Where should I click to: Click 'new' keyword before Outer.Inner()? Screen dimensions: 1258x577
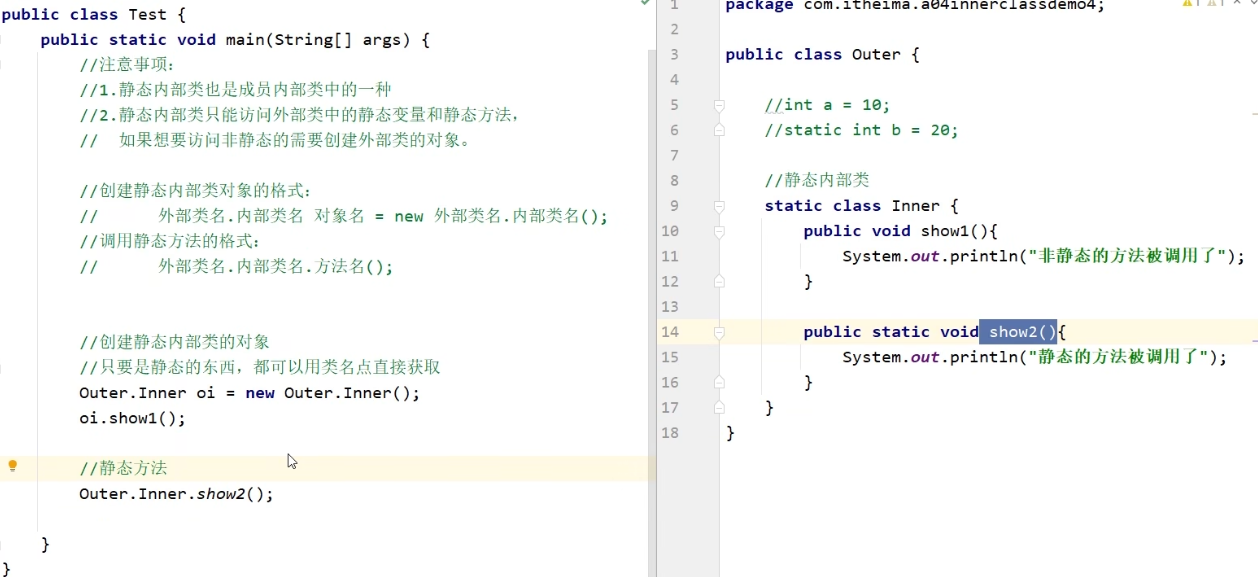pyautogui.click(x=260, y=393)
